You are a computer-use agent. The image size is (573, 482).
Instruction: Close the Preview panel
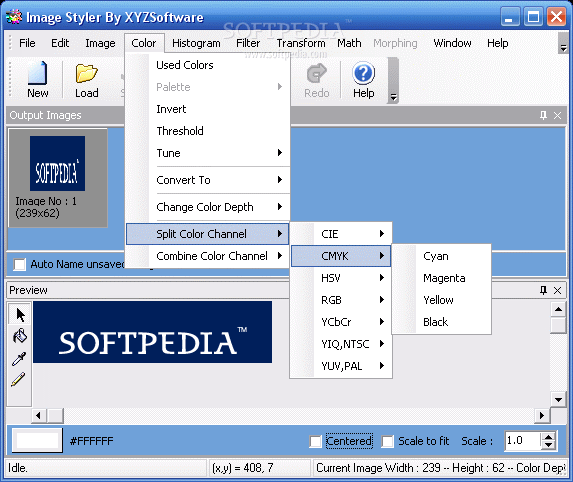(x=557, y=290)
